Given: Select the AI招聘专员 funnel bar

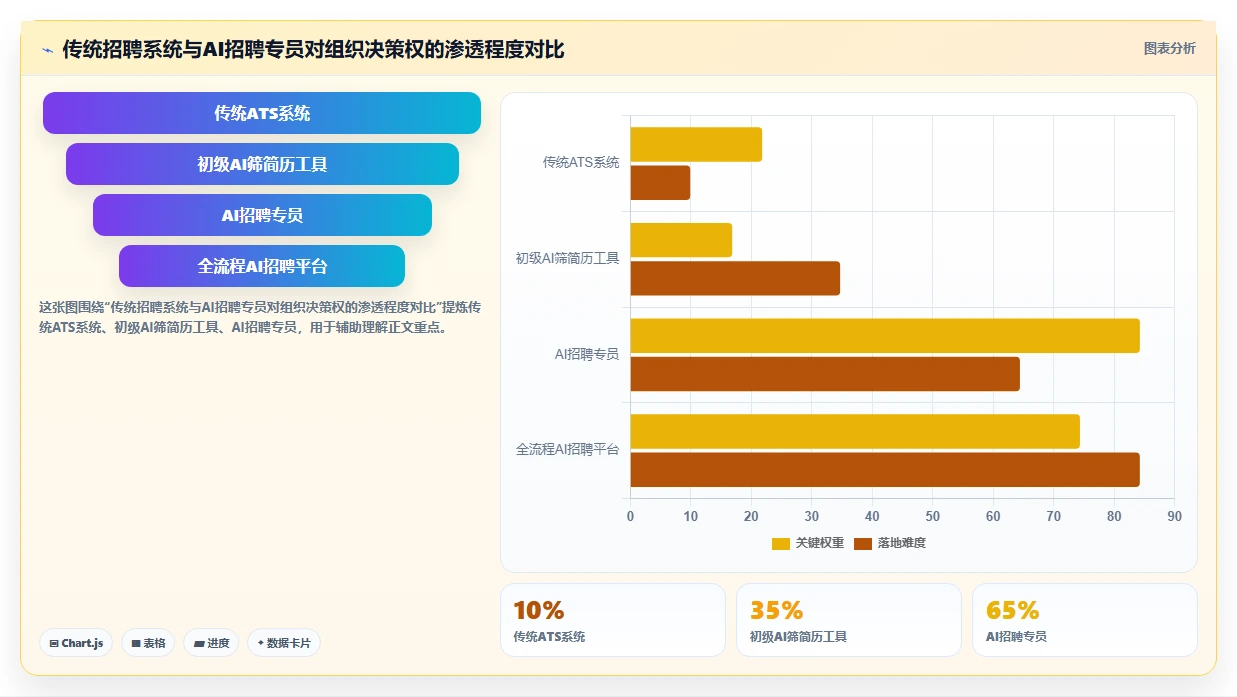Looking at the screenshot, I should (x=262, y=215).
